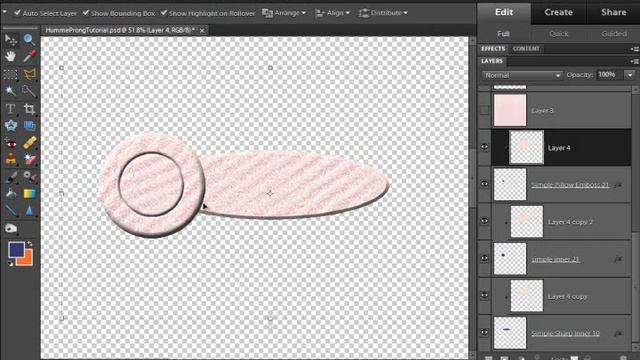
Task: Select the Layer 3 pink thumbnail
Action: point(510,110)
